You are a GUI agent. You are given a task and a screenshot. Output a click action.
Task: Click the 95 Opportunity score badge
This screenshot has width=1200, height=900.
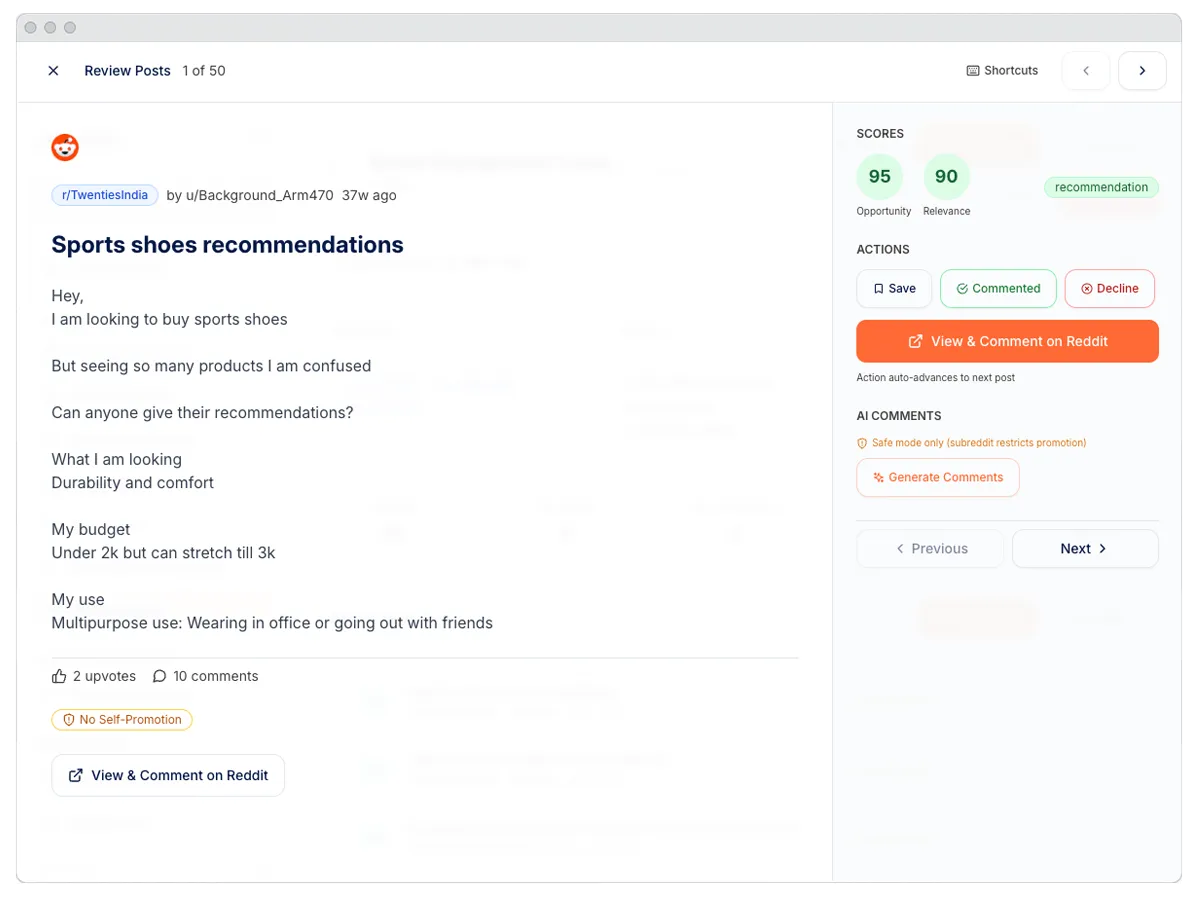(x=880, y=175)
